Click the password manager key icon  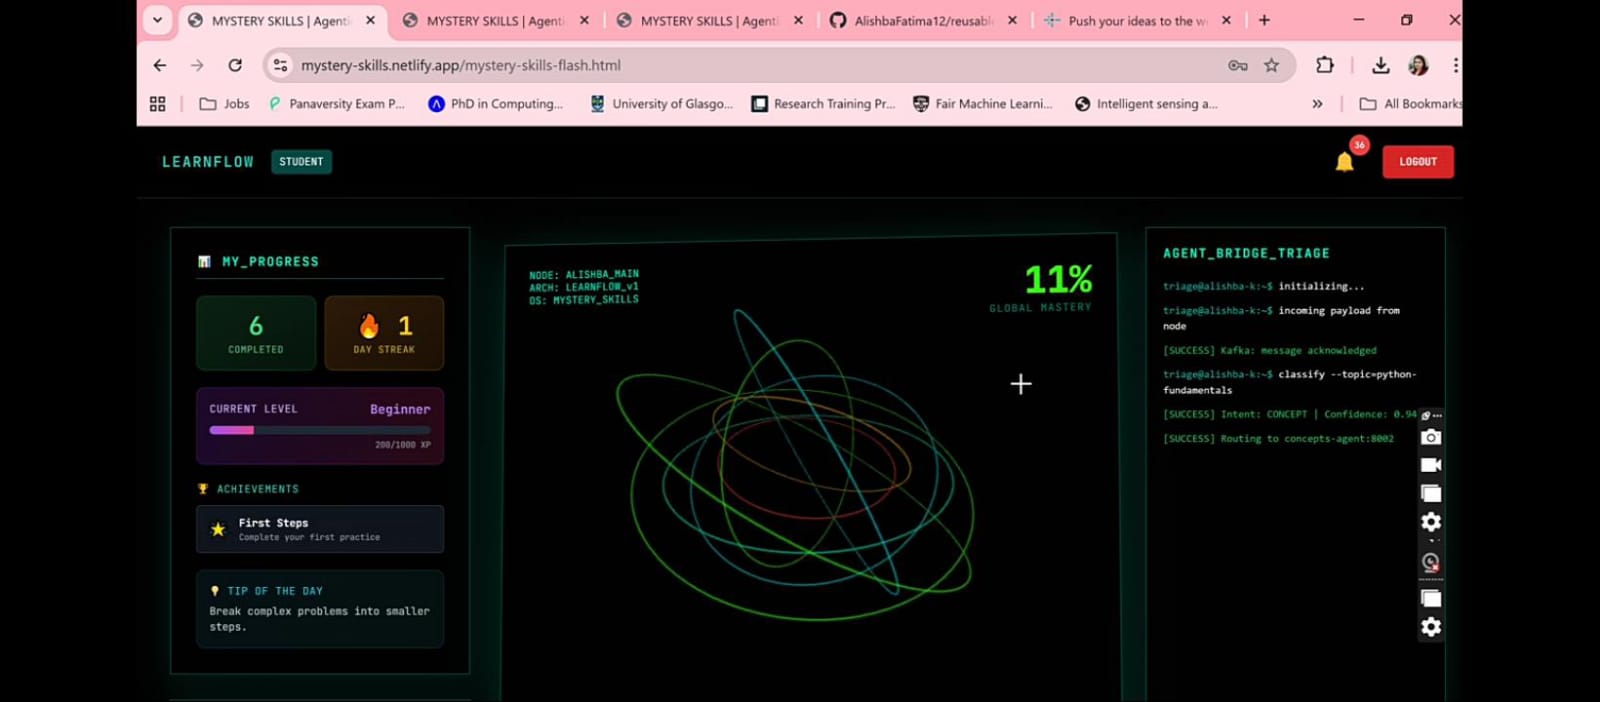pos(1237,65)
